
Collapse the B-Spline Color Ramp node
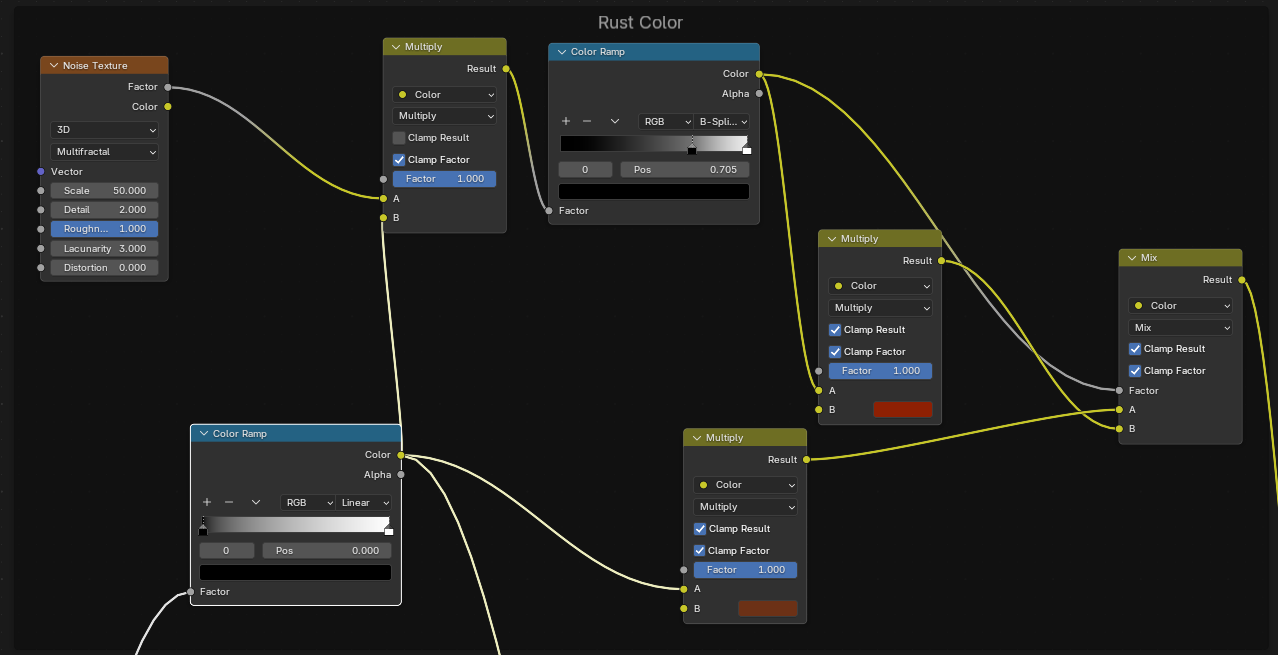[x=562, y=52]
